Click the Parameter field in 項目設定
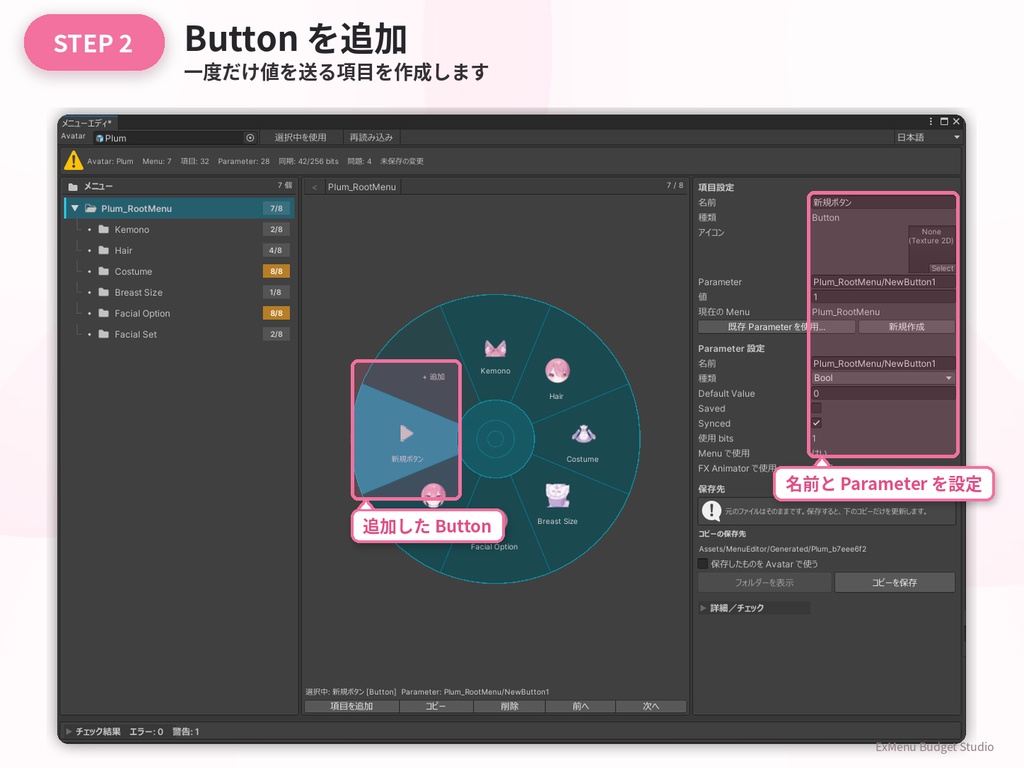The height and width of the screenshot is (768, 1024). [883, 282]
